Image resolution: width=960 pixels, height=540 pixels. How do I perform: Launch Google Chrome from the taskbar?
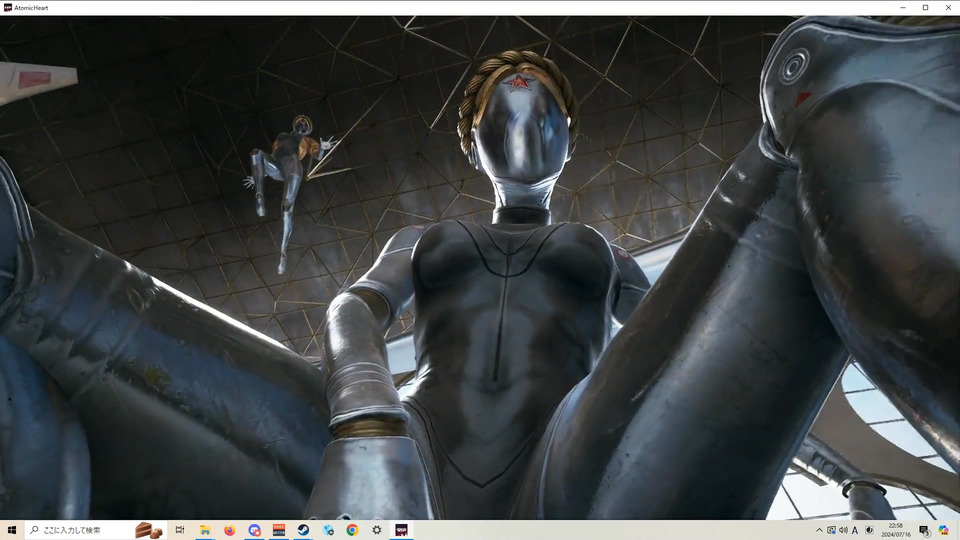pos(352,530)
